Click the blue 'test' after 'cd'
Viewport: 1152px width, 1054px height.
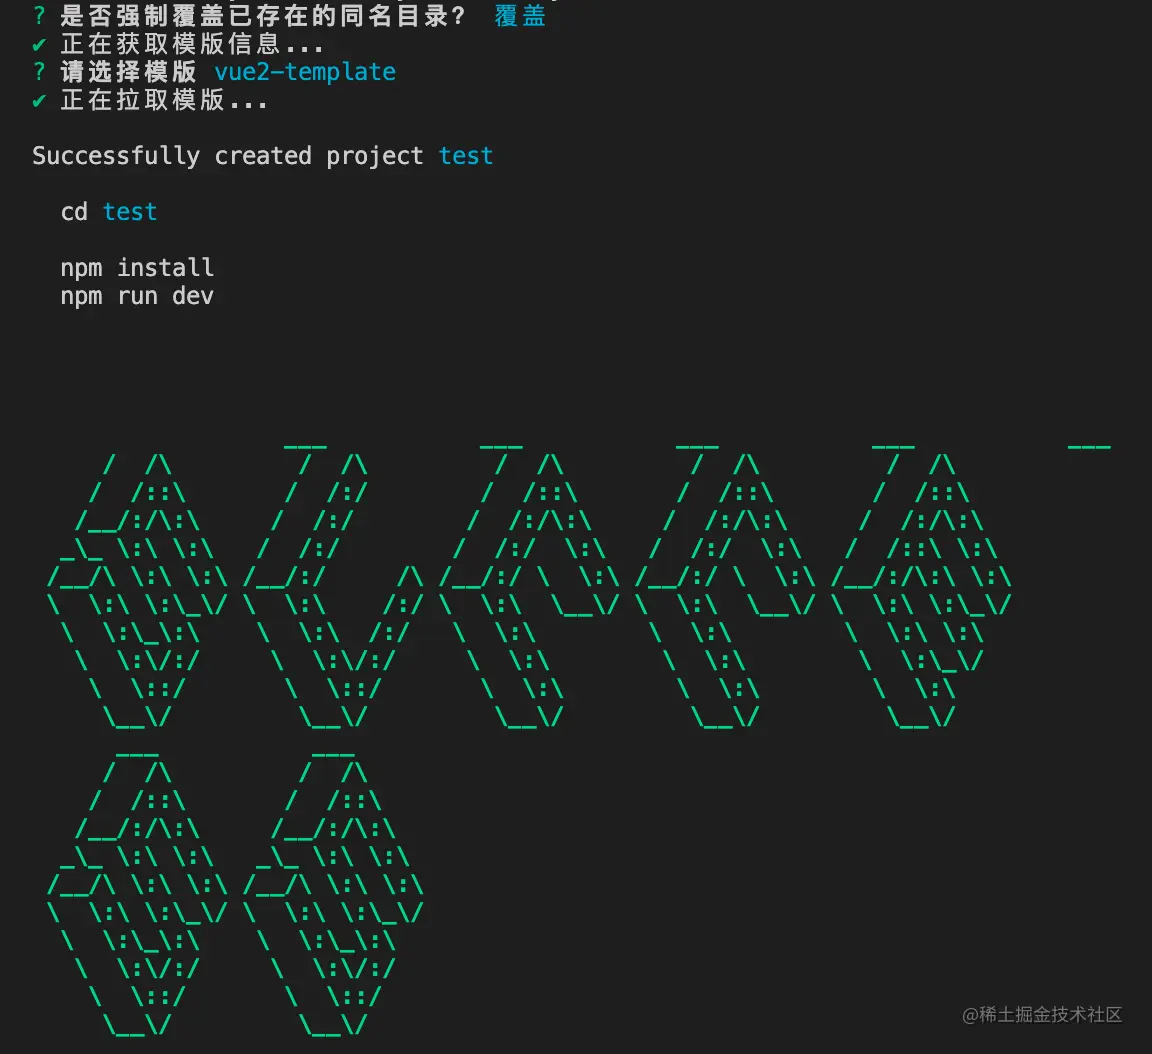coord(130,212)
